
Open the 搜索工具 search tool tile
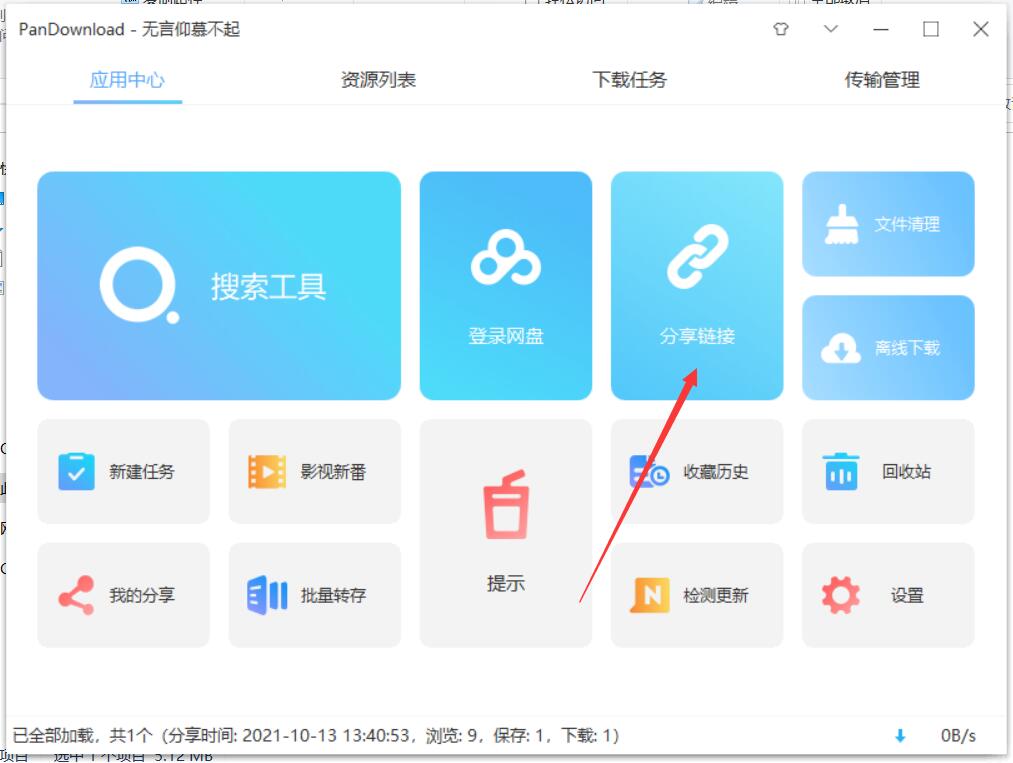[219, 286]
